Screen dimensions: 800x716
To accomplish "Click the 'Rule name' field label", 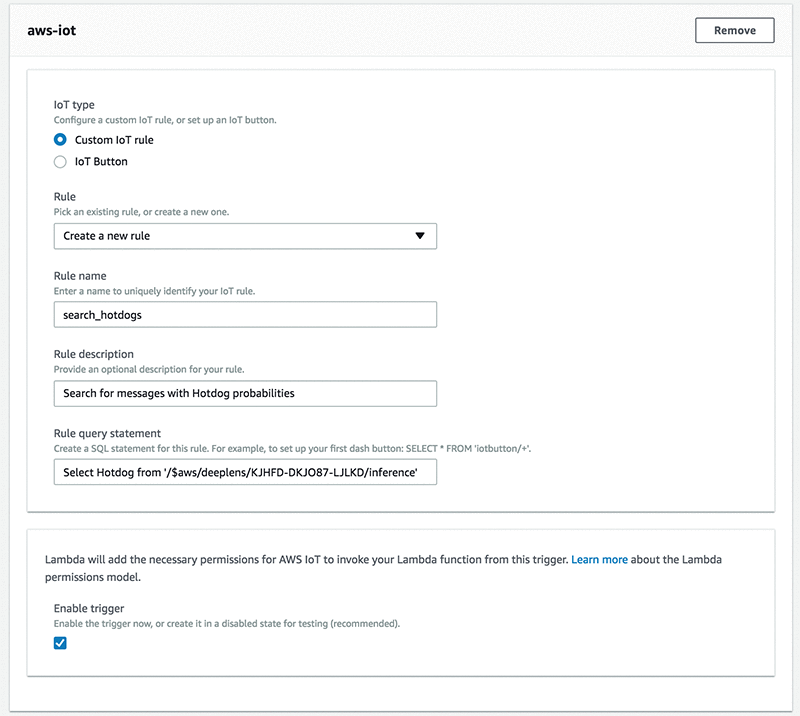I will (80, 276).
